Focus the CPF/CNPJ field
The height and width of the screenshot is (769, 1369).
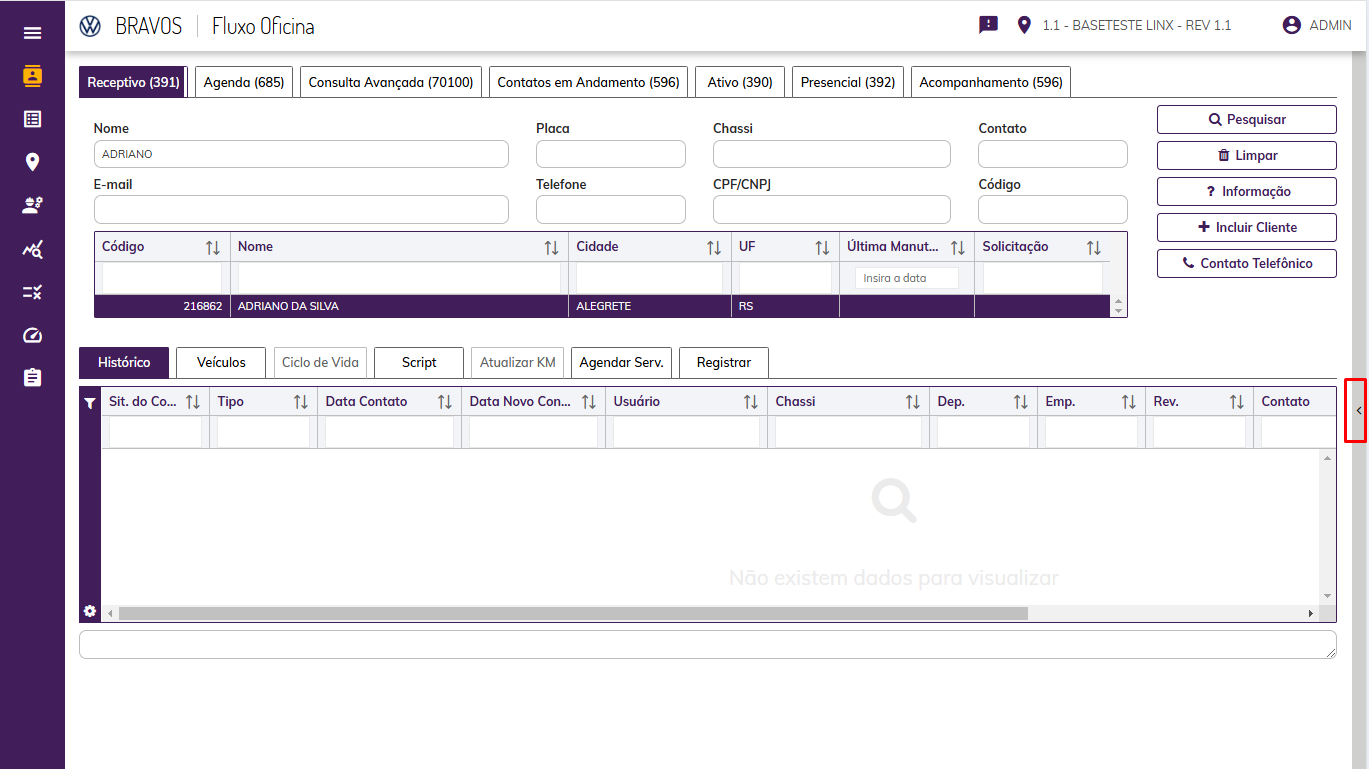tap(832, 210)
